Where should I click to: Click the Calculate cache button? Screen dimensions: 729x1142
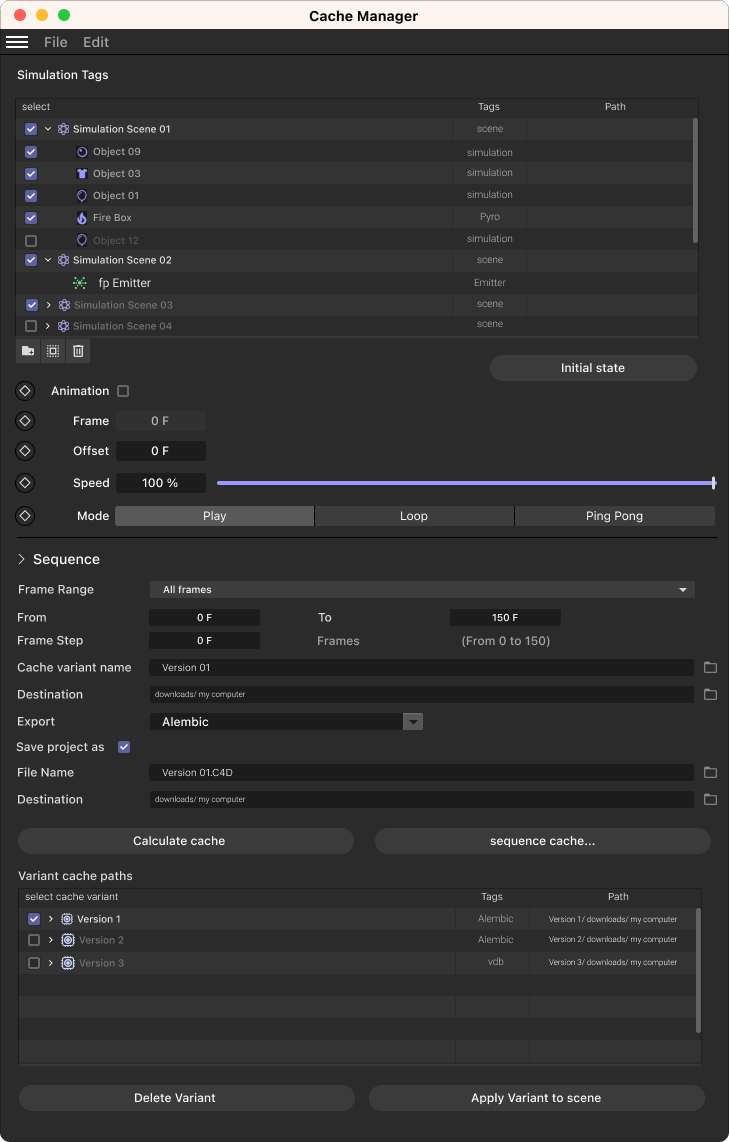click(x=186, y=840)
